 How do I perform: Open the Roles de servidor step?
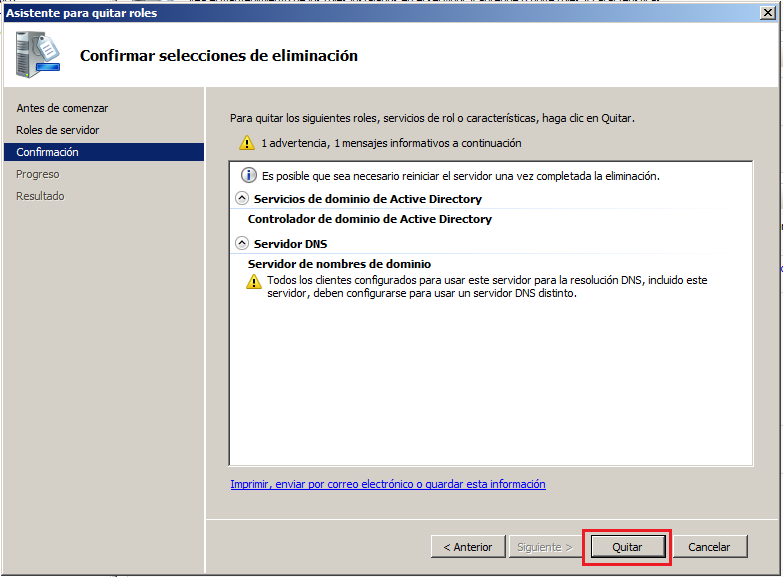click(58, 130)
